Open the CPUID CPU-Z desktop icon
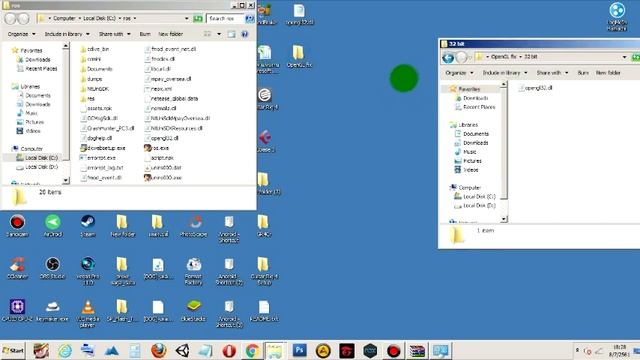Image resolution: width=640 pixels, height=360 pixels. tap(18, 311)
